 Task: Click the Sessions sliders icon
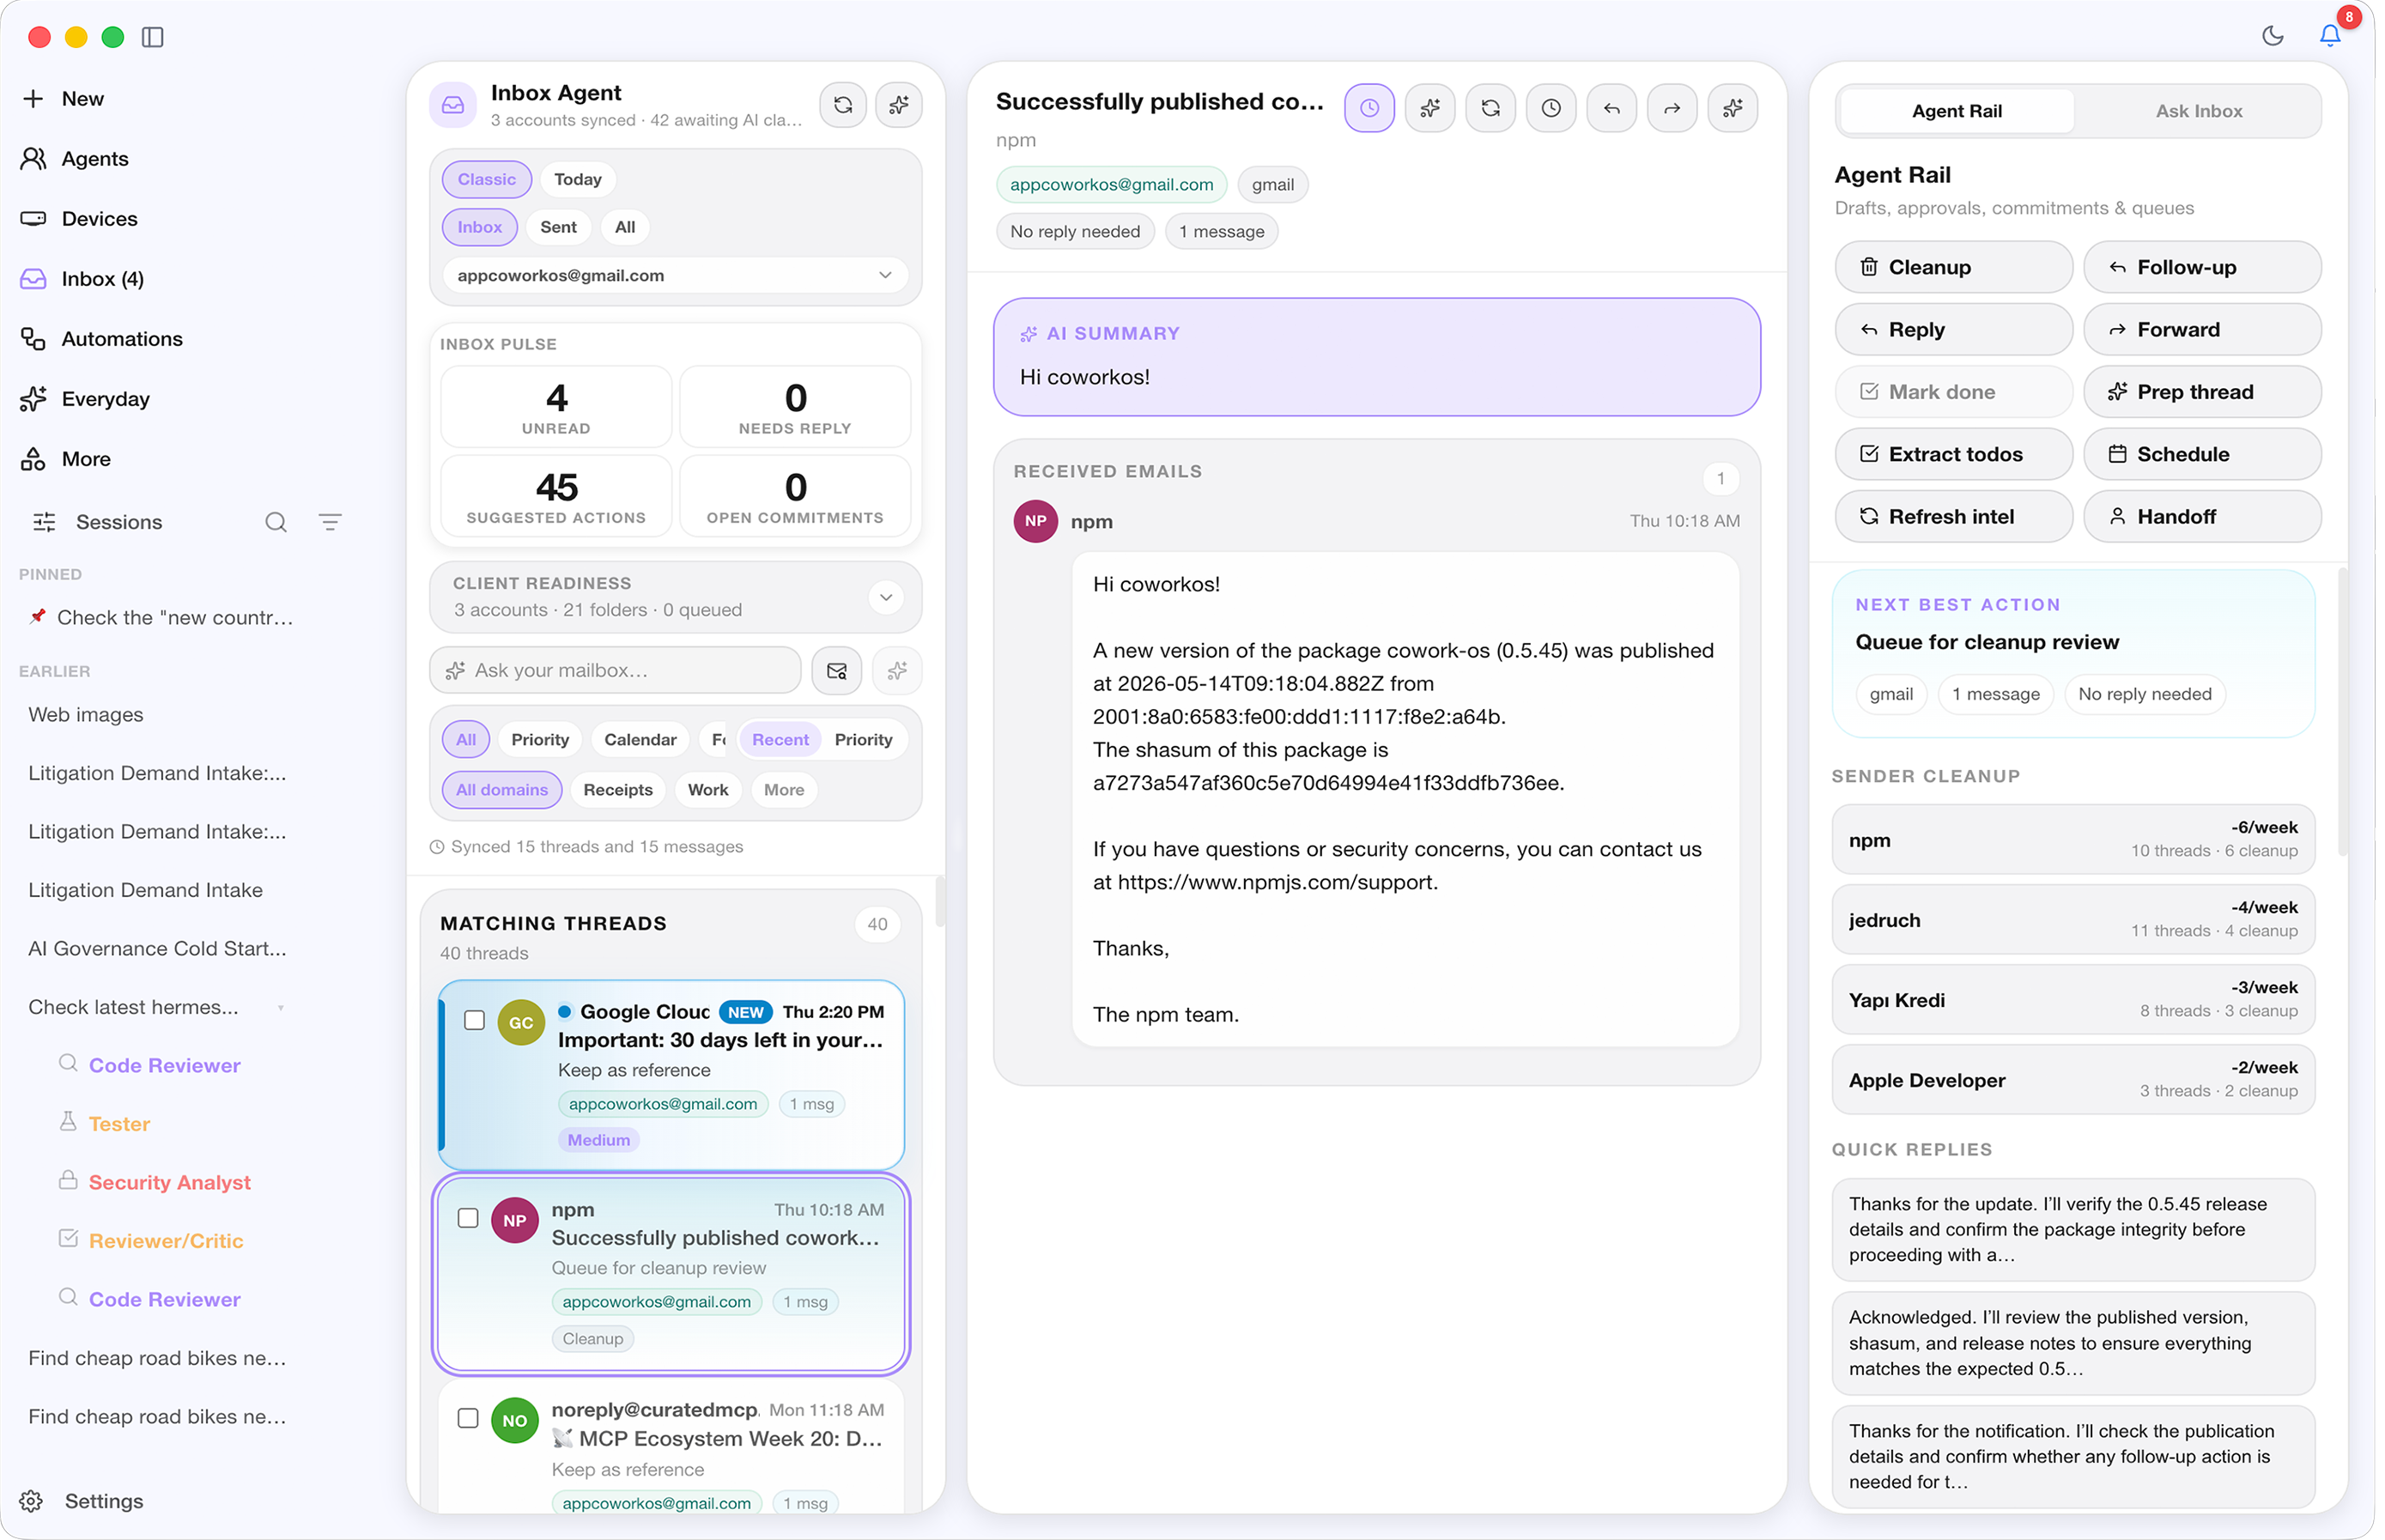pos(44,522)
